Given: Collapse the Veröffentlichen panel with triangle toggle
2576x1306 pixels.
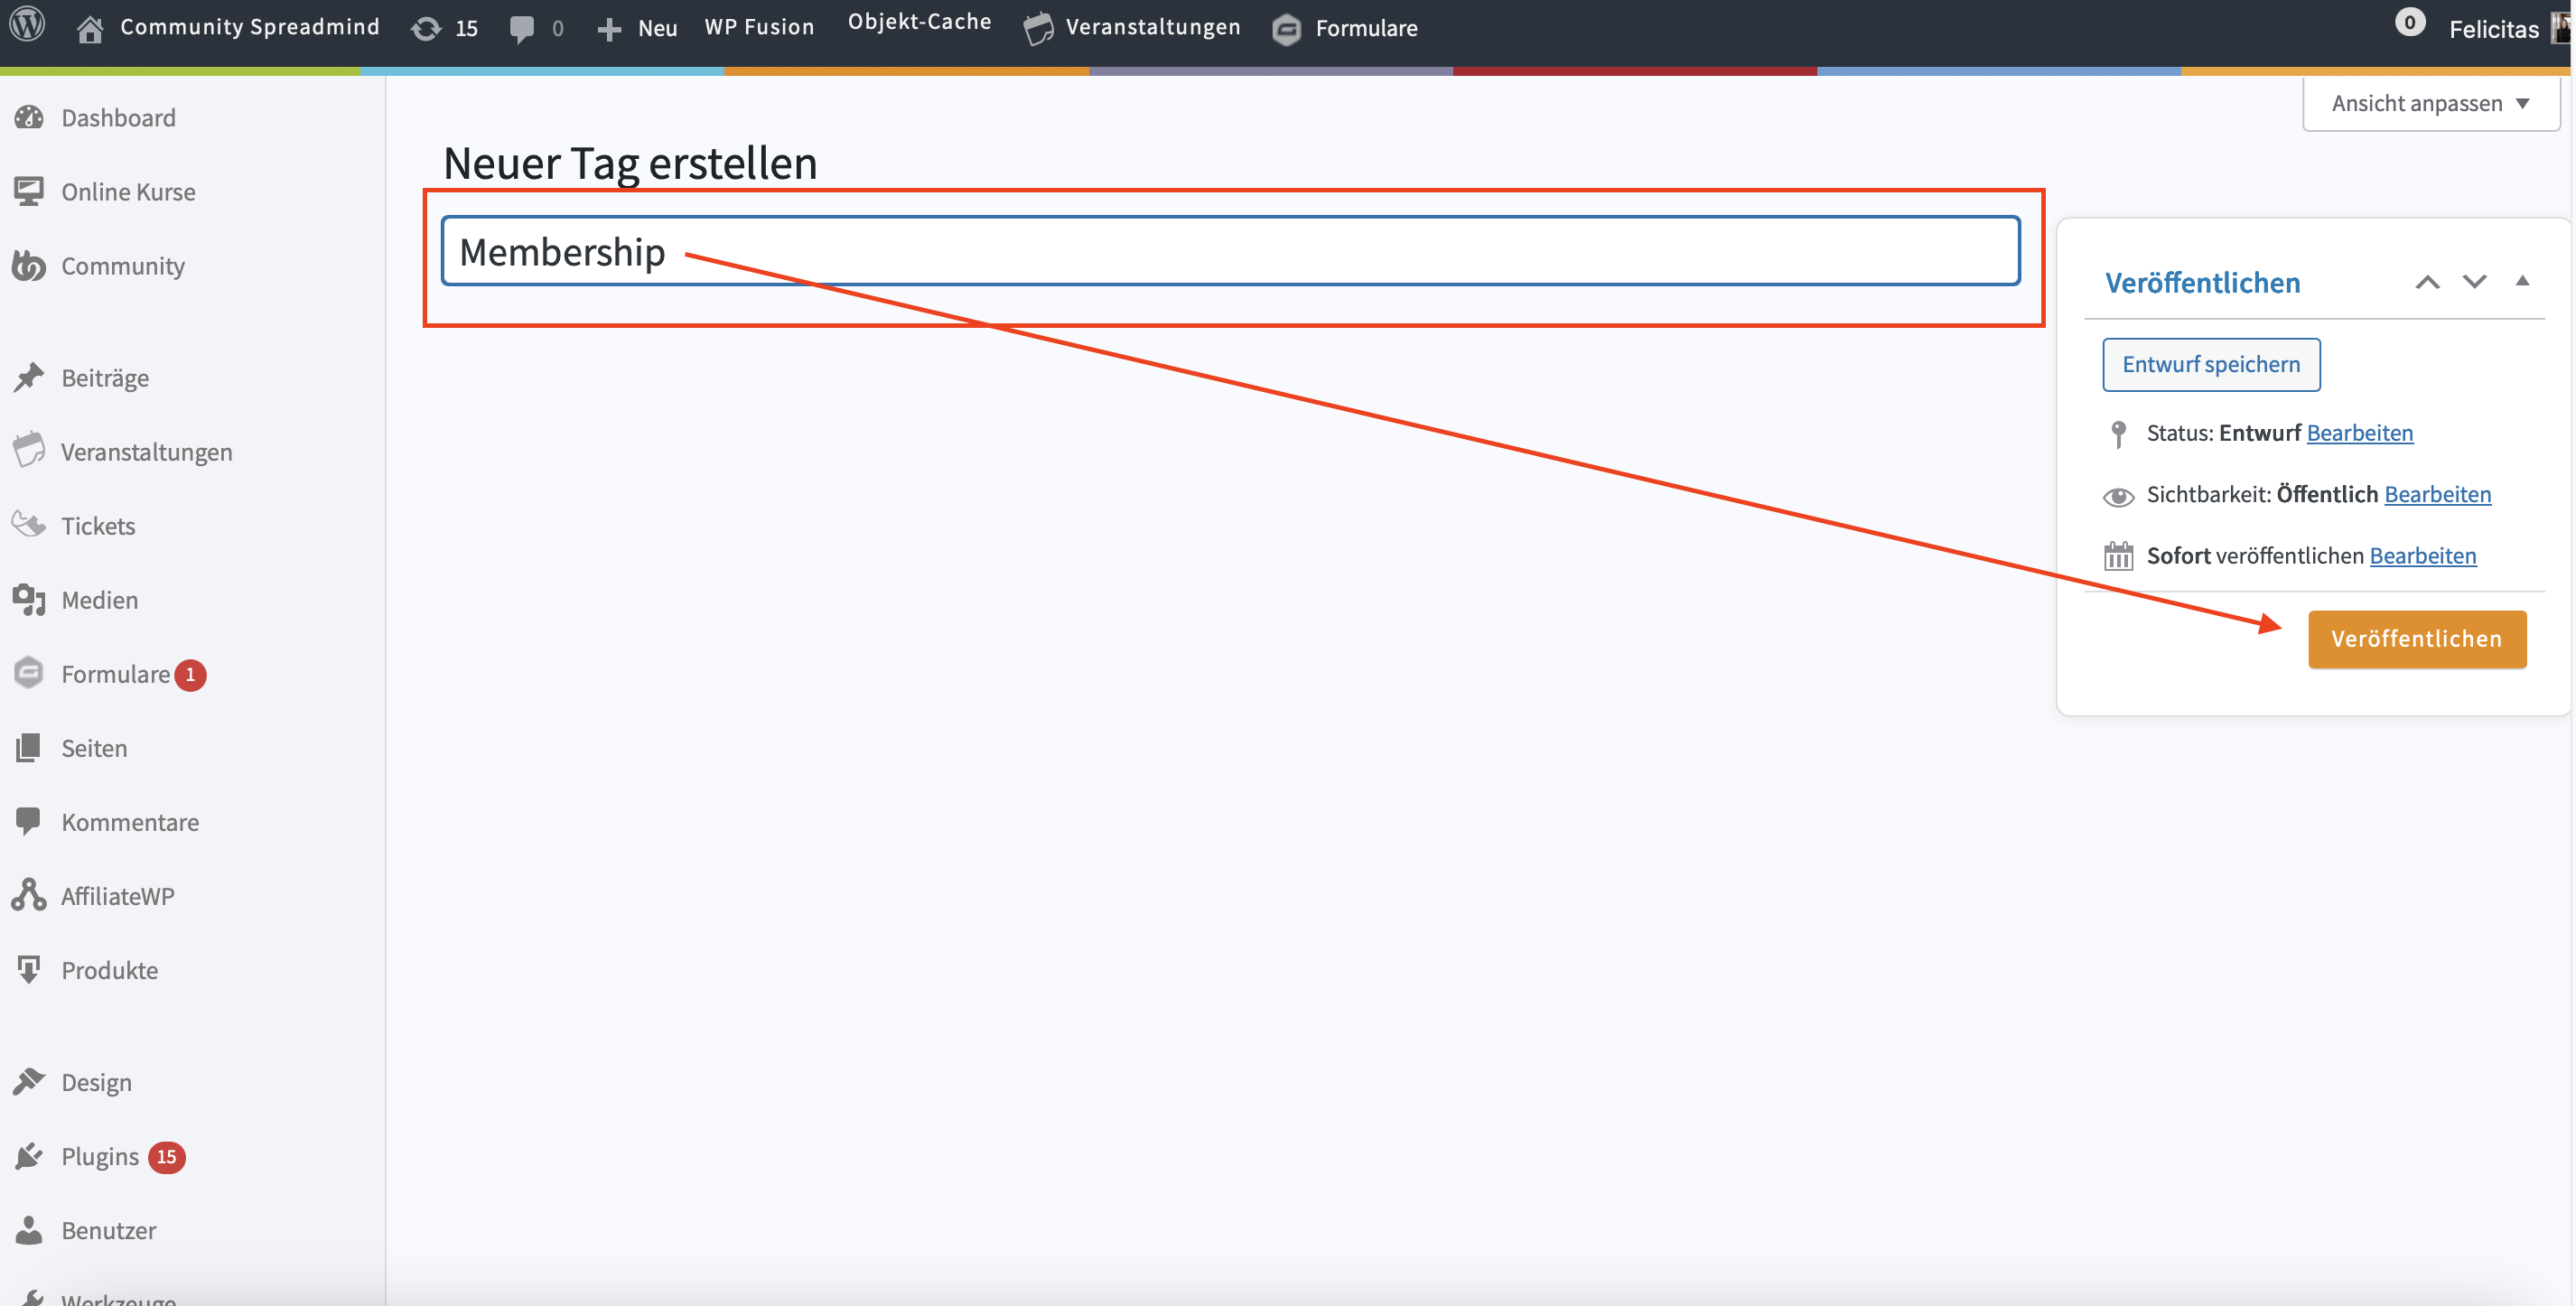Looking at the screenshot, I should tap(2522, 281).
